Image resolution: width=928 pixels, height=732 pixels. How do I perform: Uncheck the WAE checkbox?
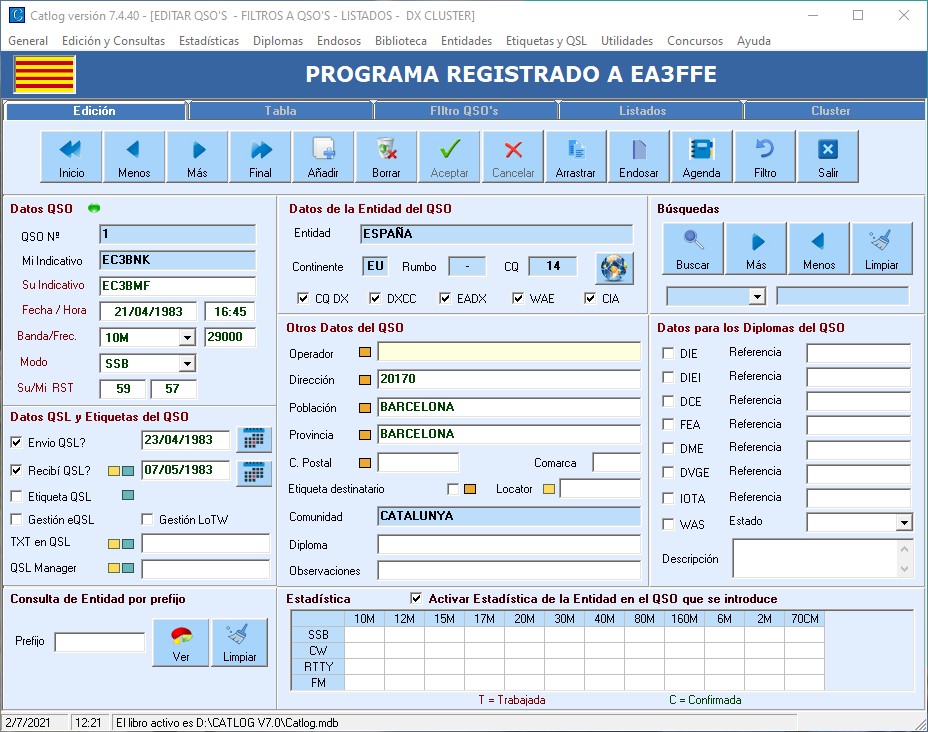[x=518, y=298]
